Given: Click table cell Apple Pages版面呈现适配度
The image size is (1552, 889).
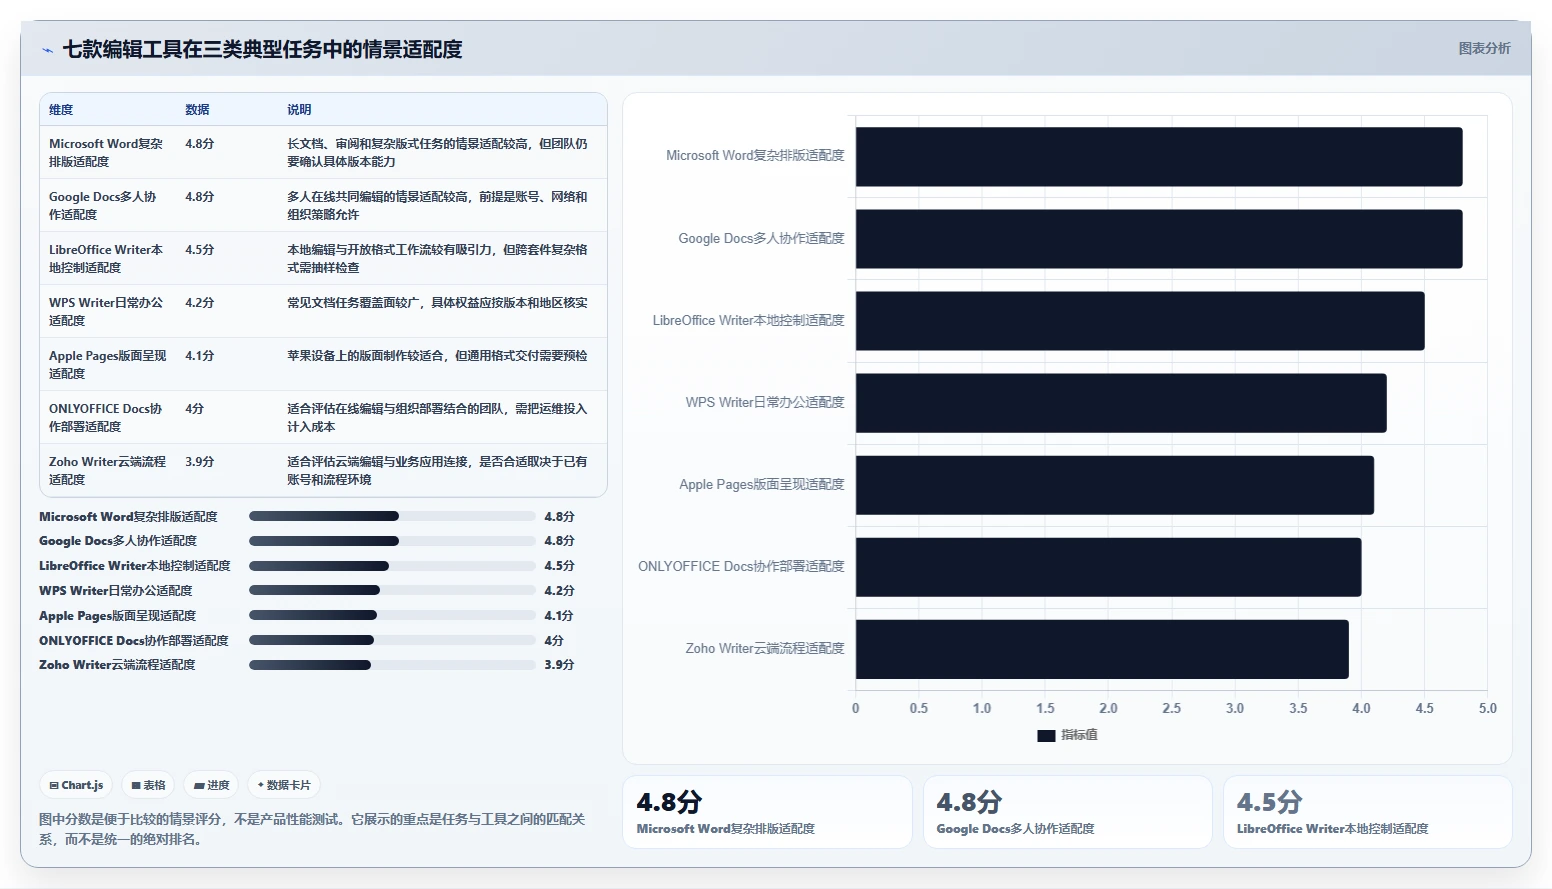Looking at the screenshot, I should [x=108, y=364].
